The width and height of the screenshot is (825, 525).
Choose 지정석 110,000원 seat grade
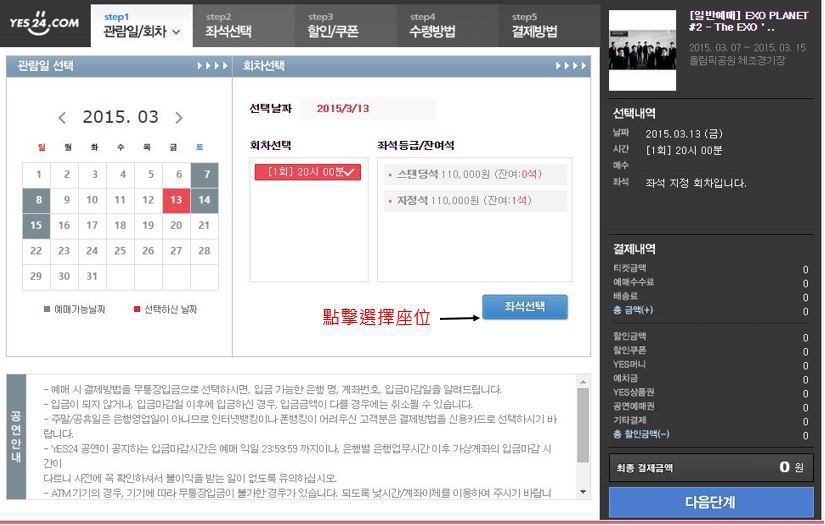(475, 200)
